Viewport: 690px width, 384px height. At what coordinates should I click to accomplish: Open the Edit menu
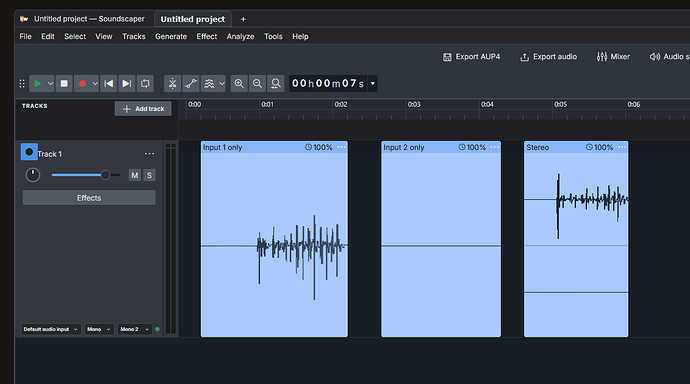[48, 37]
